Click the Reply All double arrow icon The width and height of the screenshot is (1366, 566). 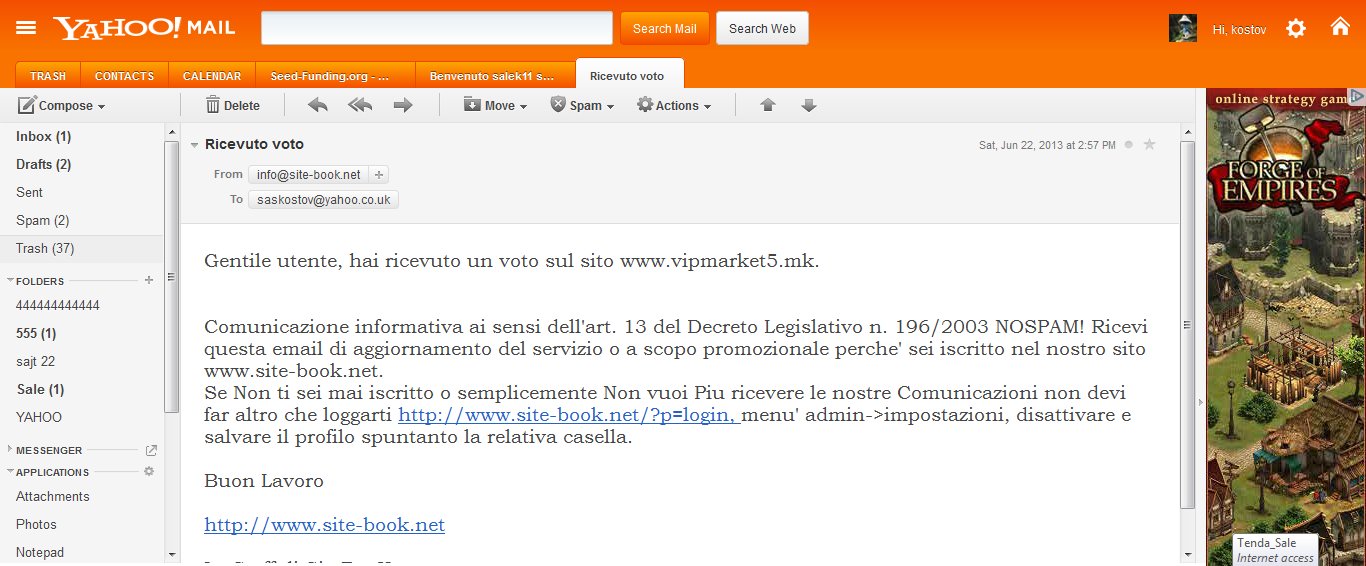point(360,105)
